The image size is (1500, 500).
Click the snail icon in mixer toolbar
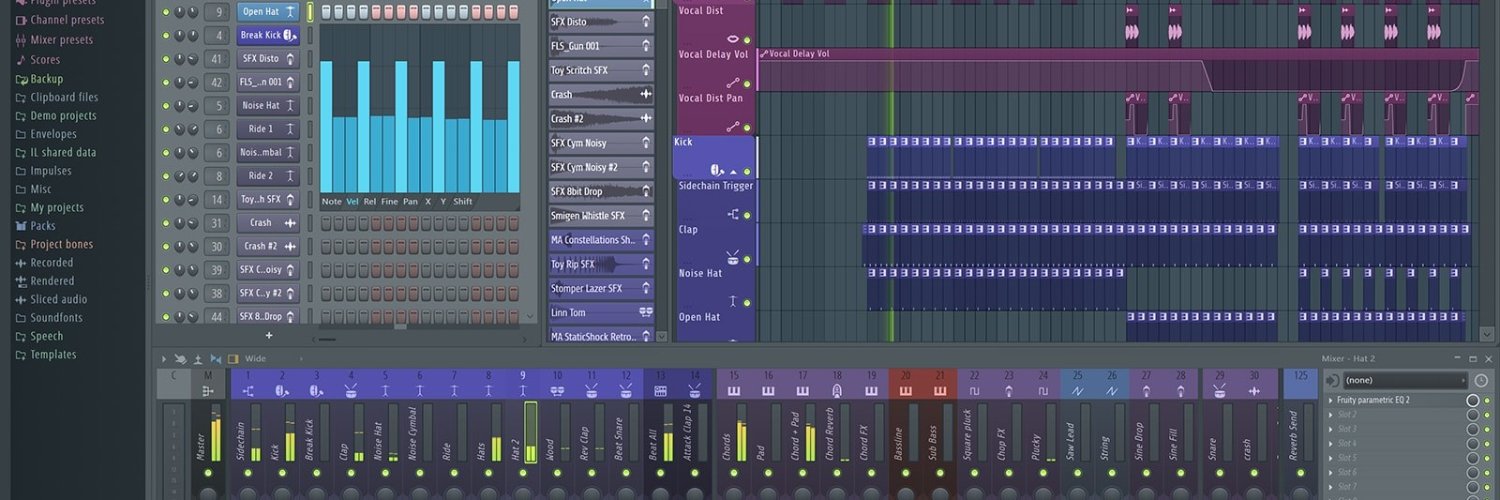(180, 358)
